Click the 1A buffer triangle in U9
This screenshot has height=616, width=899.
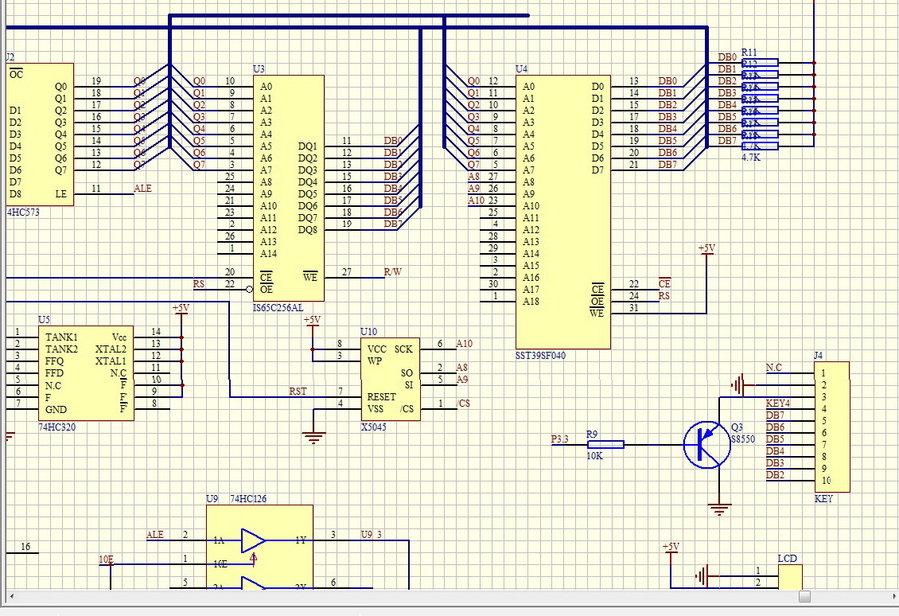(x=253, y=541)
